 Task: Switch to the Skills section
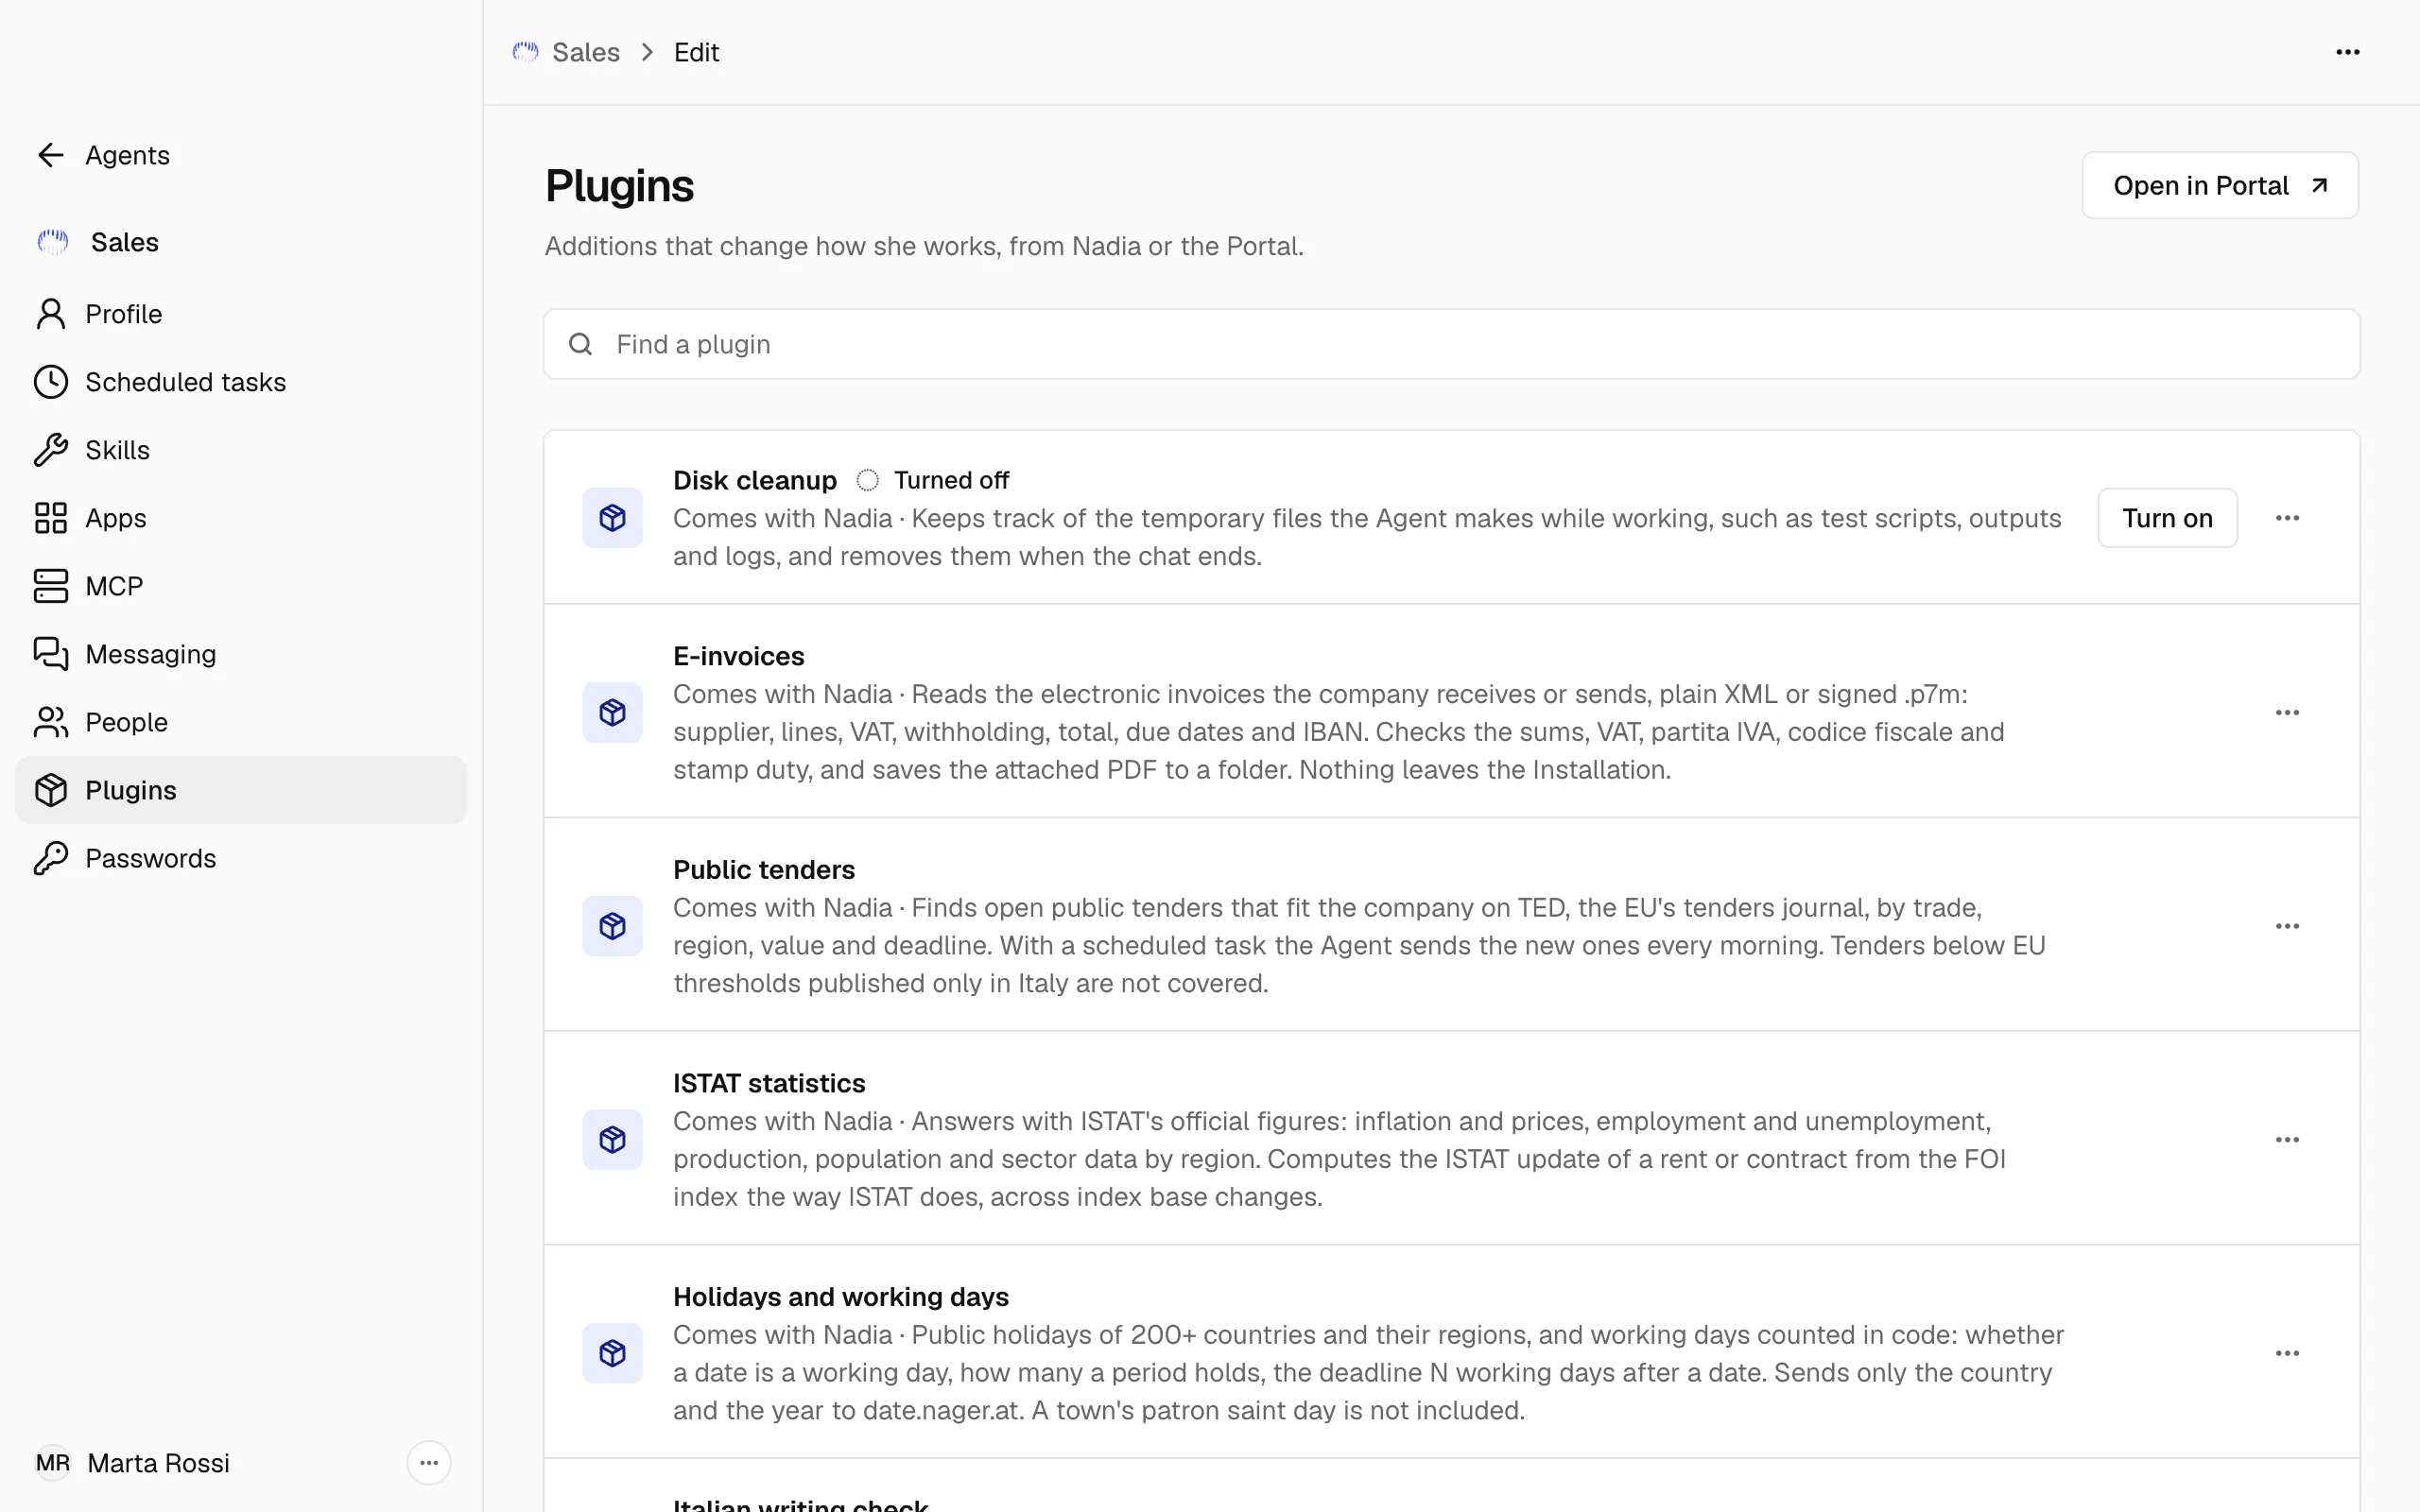point(241,450)
